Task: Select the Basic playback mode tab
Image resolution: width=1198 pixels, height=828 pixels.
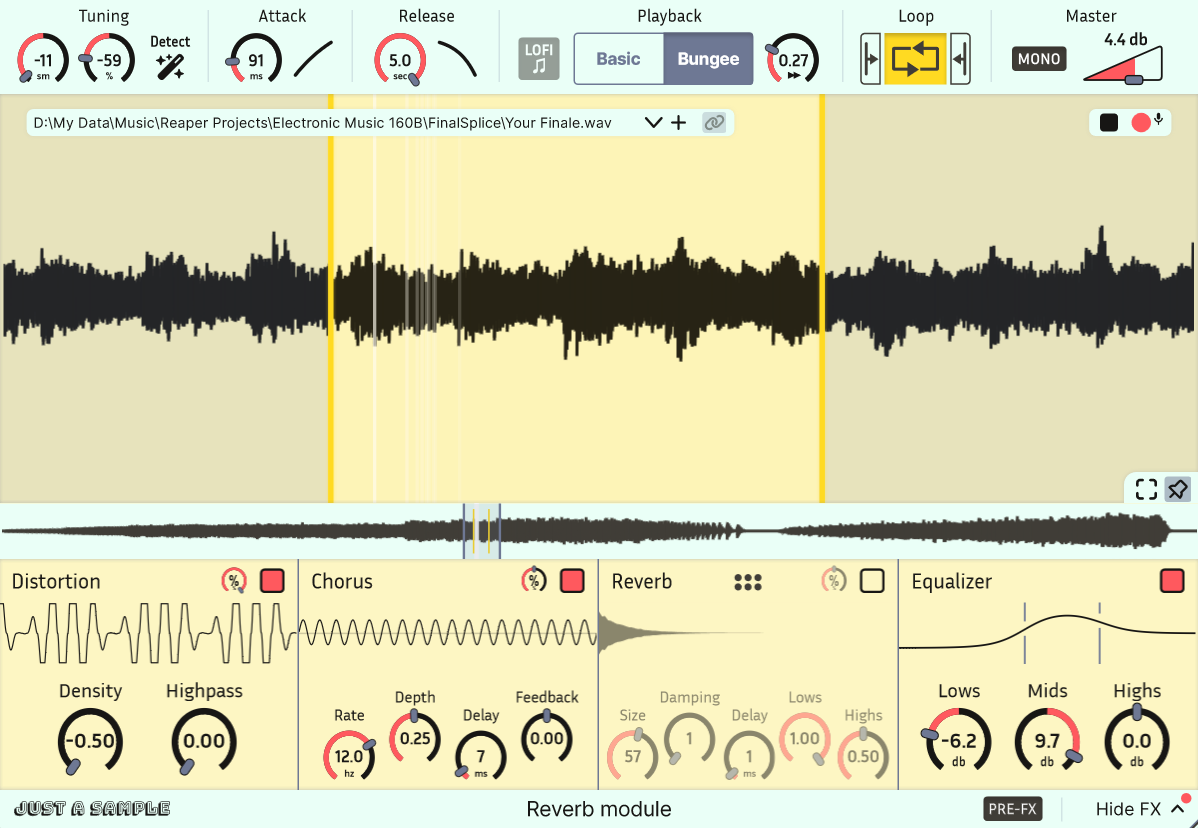Action: 618,59
